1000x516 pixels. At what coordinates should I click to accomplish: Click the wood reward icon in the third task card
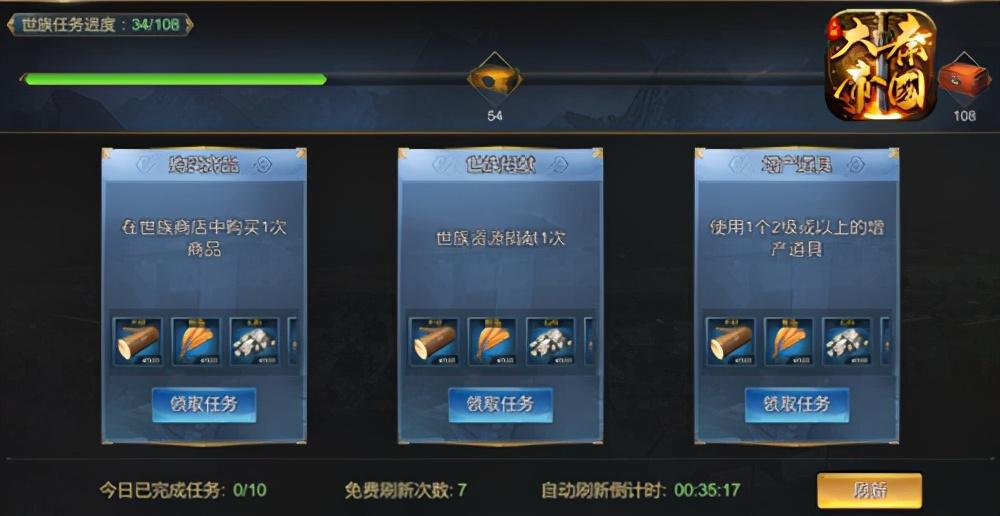pyautogui.click(x=730, y=342)
